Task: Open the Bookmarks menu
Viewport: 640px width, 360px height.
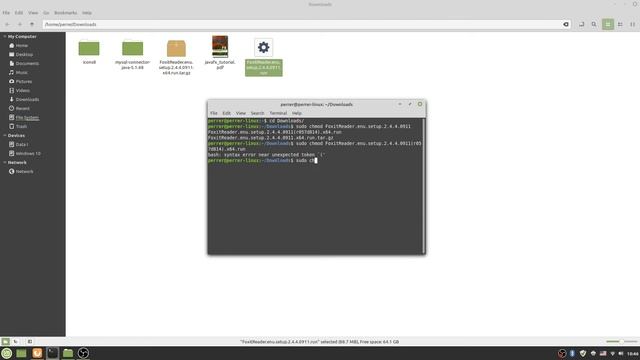Action: tap(65, 13)
